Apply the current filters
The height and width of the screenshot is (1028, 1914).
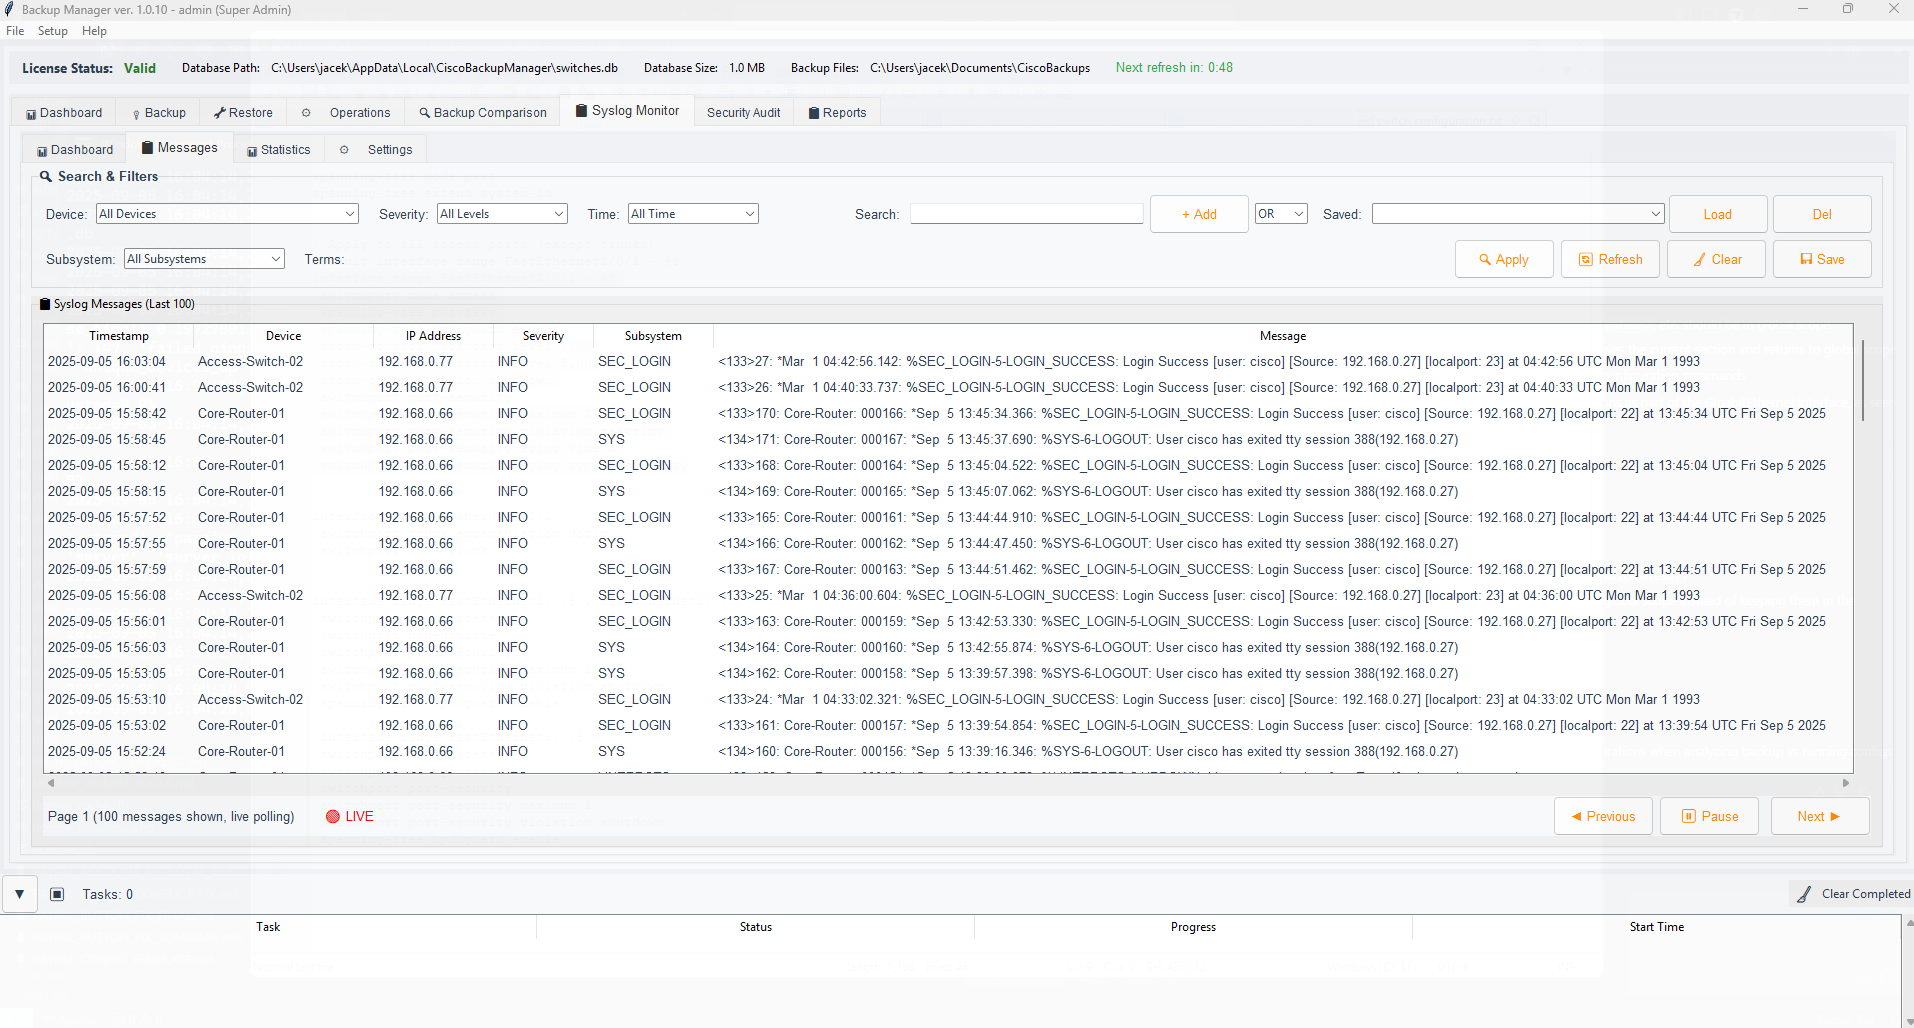(1504, 259)
